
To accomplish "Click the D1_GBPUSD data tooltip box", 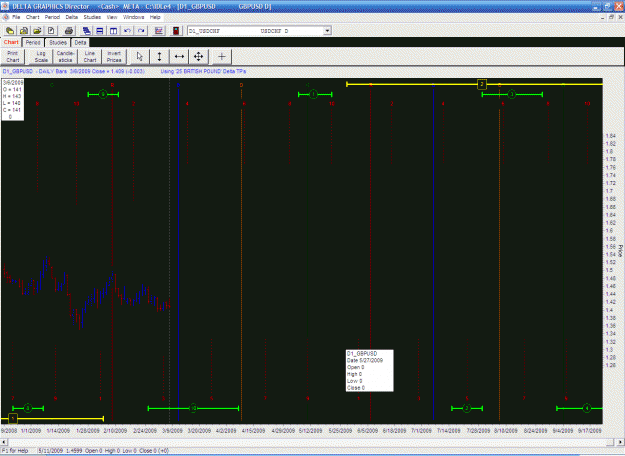I will click(369, 371).
